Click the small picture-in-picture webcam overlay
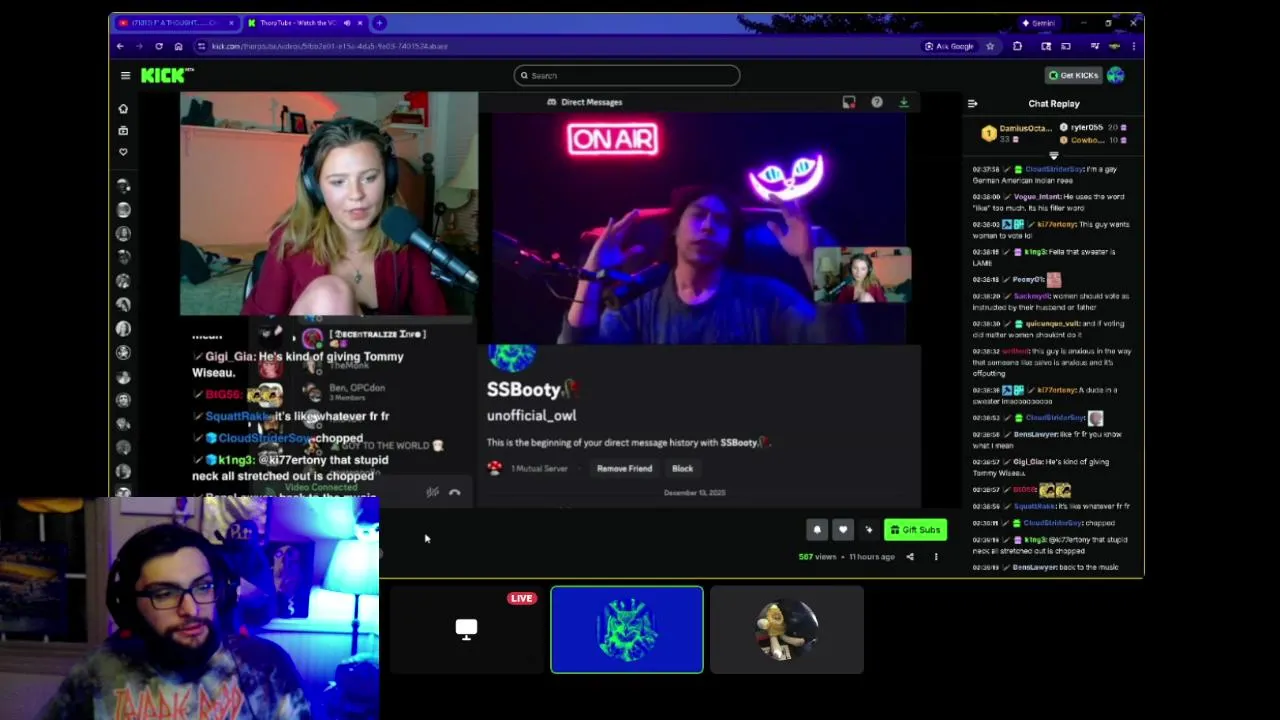This screenshot has width=1280, height=720. tap(862, 275)
